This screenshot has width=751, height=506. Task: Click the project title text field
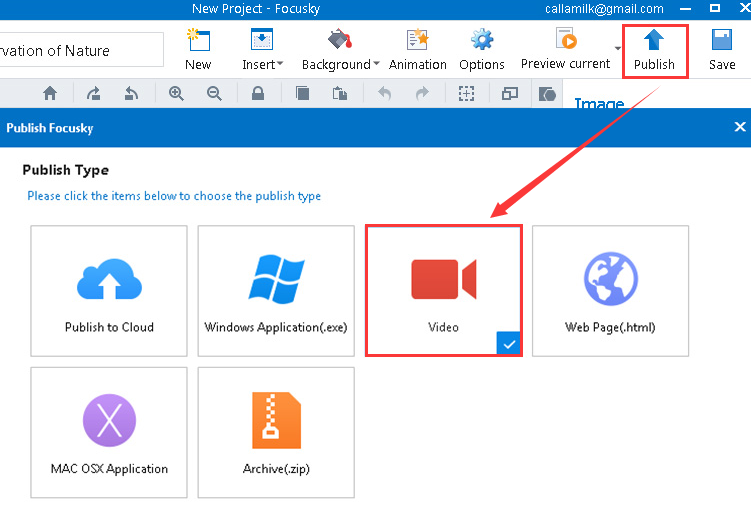(x=80, y=50)
